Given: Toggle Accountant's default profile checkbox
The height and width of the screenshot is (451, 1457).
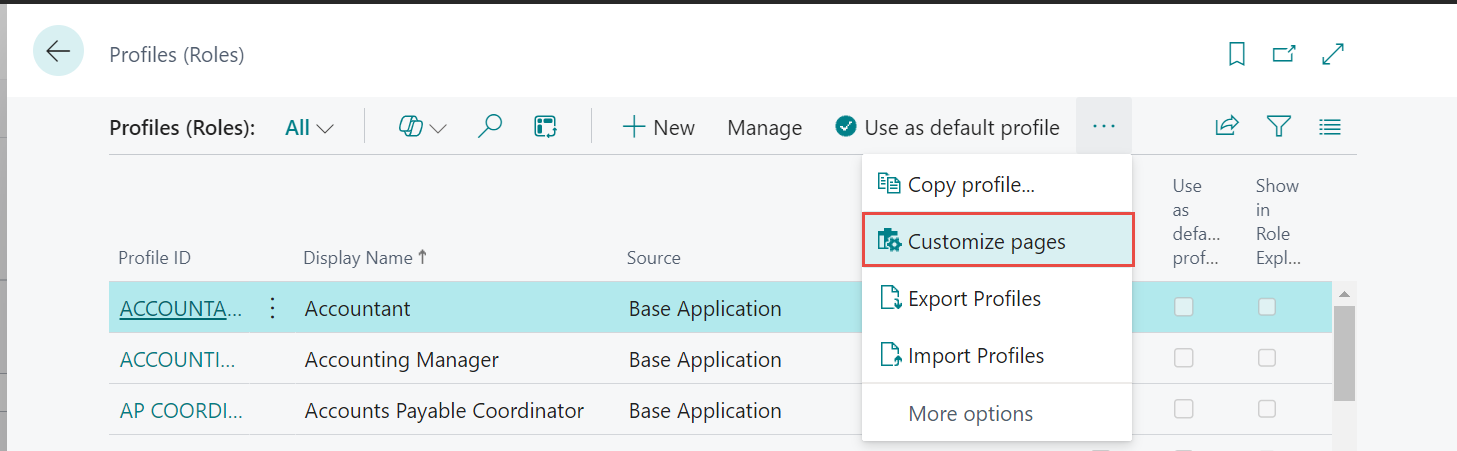Looking at the screenshot, I should (1184, 308).
